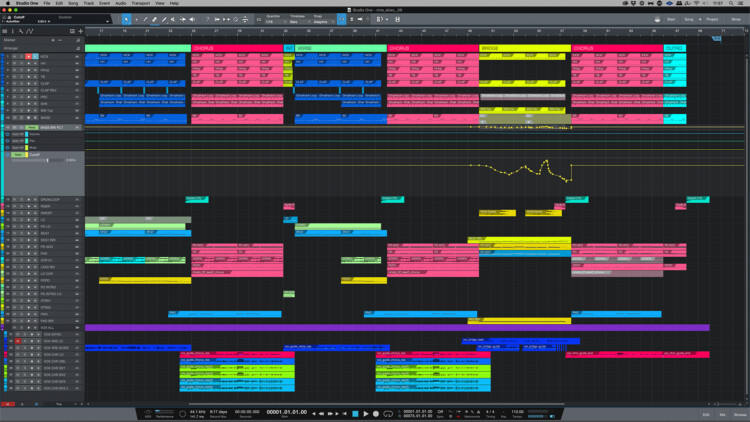Click the Show button at top right

(x=736, y=20)
